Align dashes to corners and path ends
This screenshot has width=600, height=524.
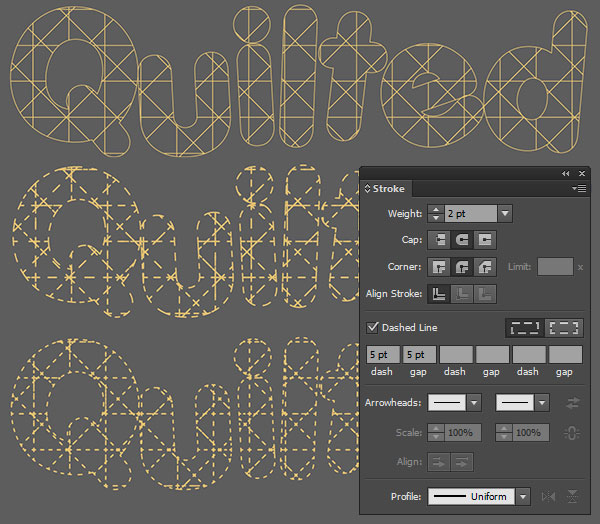(565, 327)
